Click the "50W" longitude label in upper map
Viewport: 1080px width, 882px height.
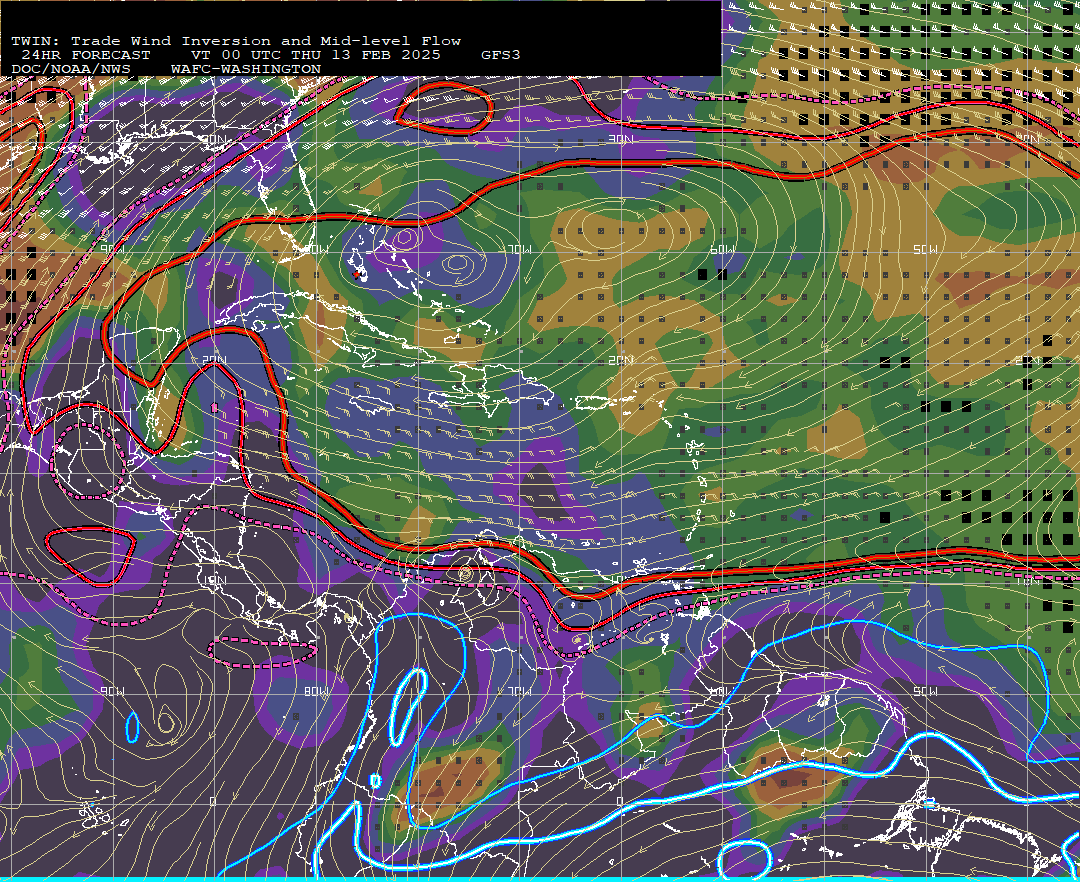[x=925, y=250]
